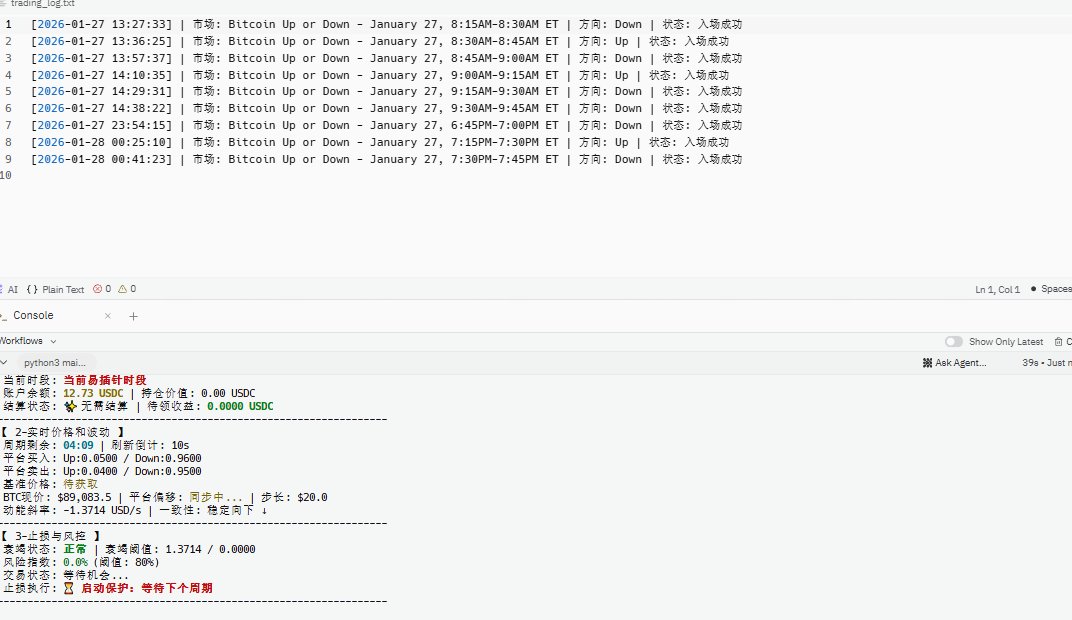Click the log entry at 13:57:37
The width and height of the screenshot is (1072, 620).
point(386,59)
